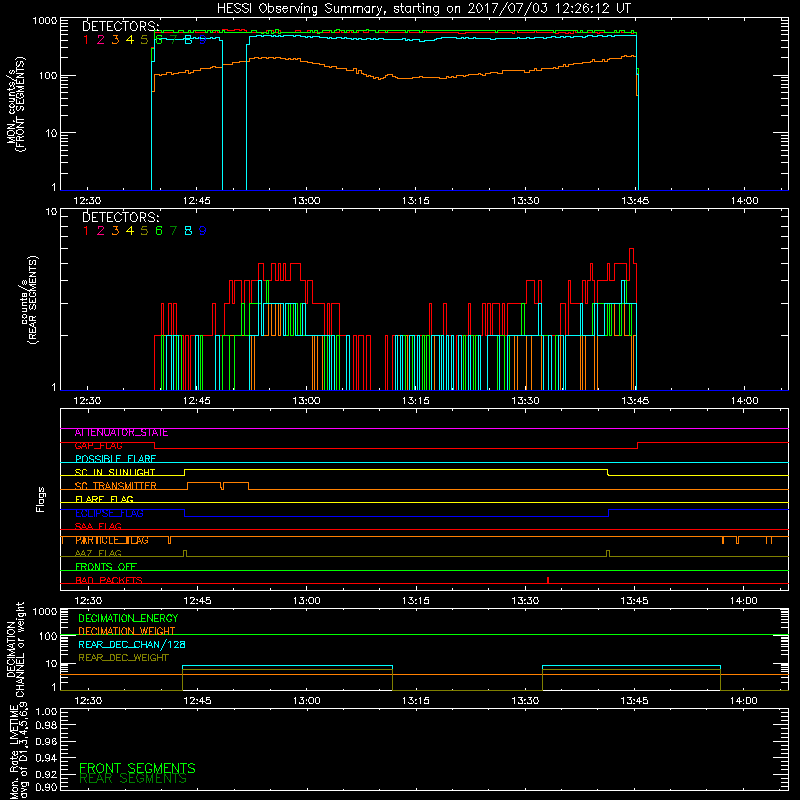Click REAR_DEC_WEIGHT legend entry
Screen dimensions: 800x800
123,658
